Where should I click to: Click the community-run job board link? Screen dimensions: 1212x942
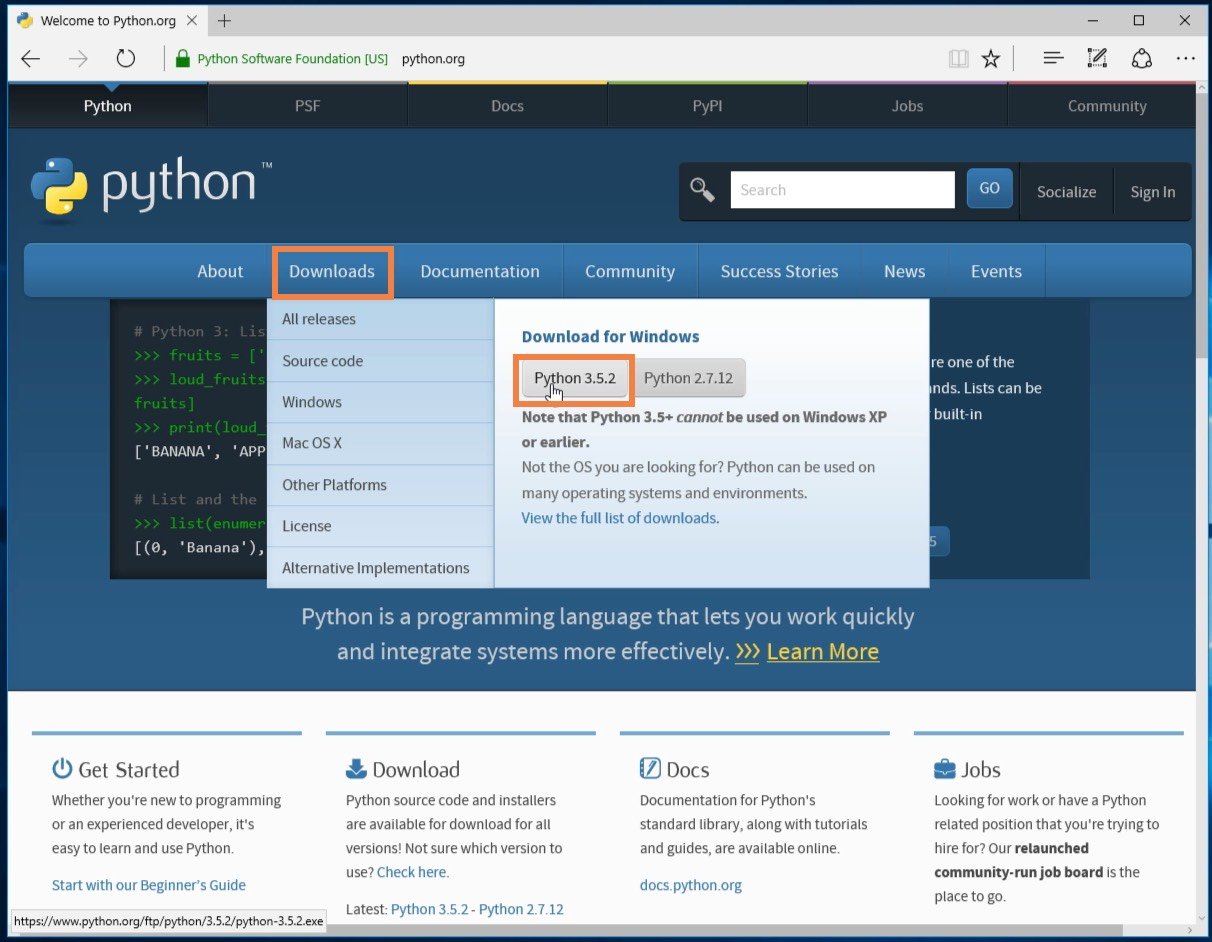[x=1019, y=872]
